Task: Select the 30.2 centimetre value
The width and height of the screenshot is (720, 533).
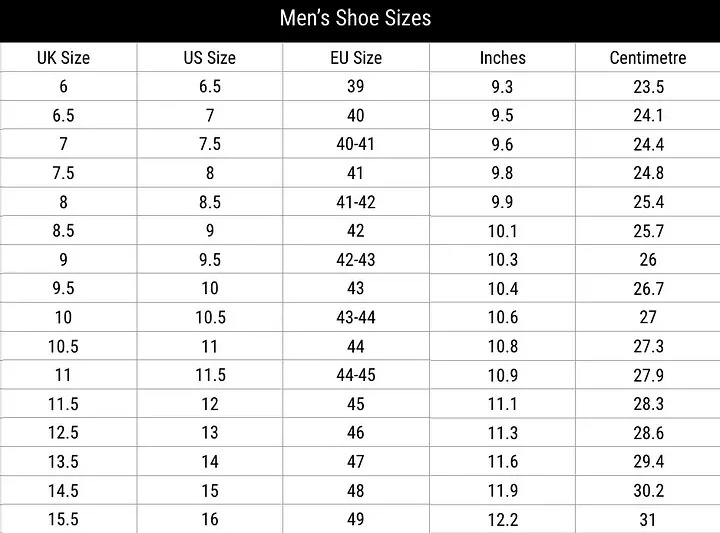Action: pos(648,491)
